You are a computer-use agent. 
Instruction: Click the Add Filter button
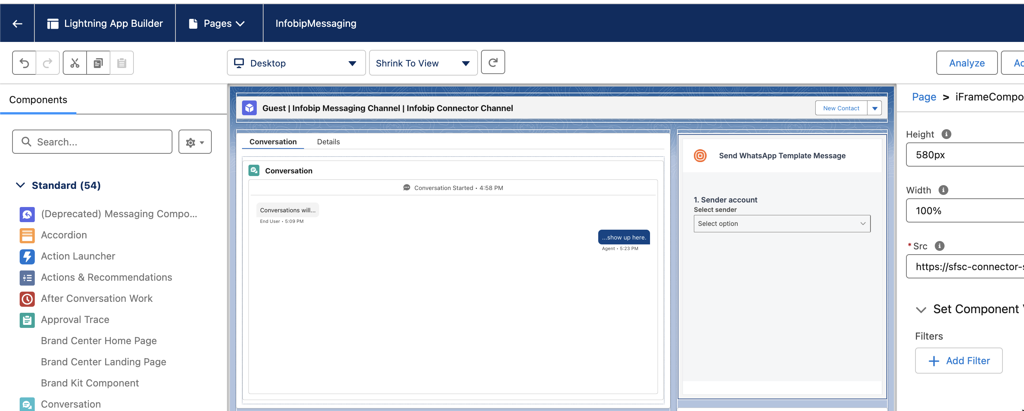pos(959,361)
